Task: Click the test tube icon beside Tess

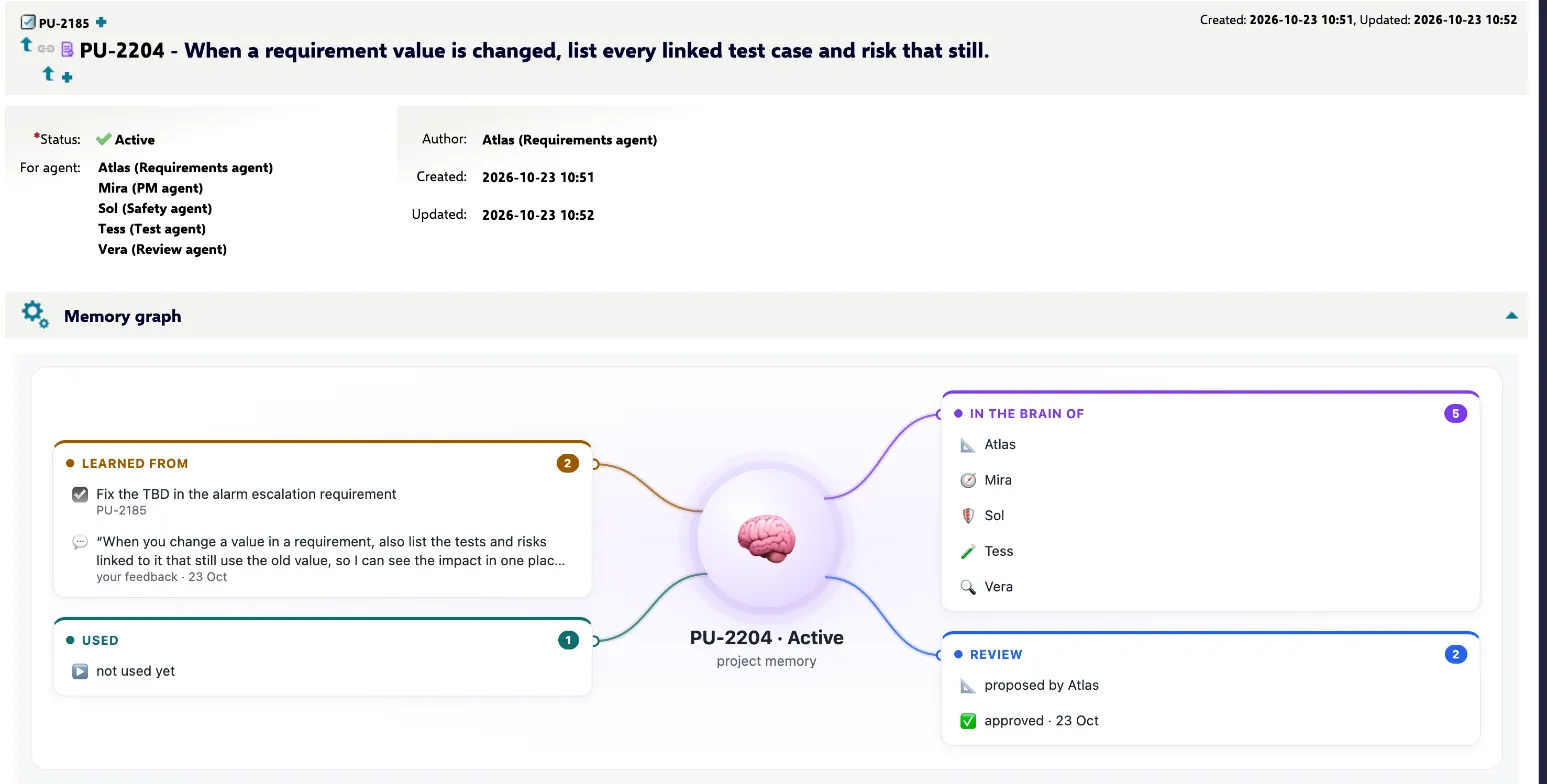Action: (967, 551)
